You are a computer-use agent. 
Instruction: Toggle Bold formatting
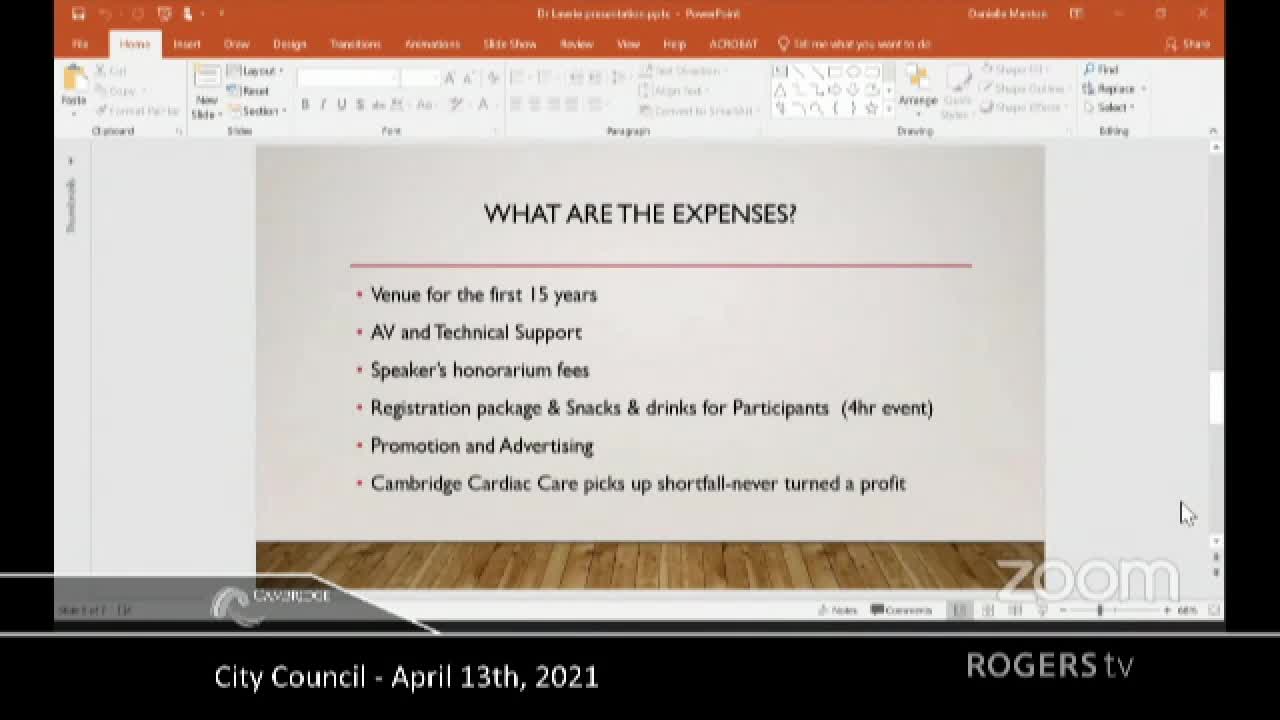[x=305, y=105]
